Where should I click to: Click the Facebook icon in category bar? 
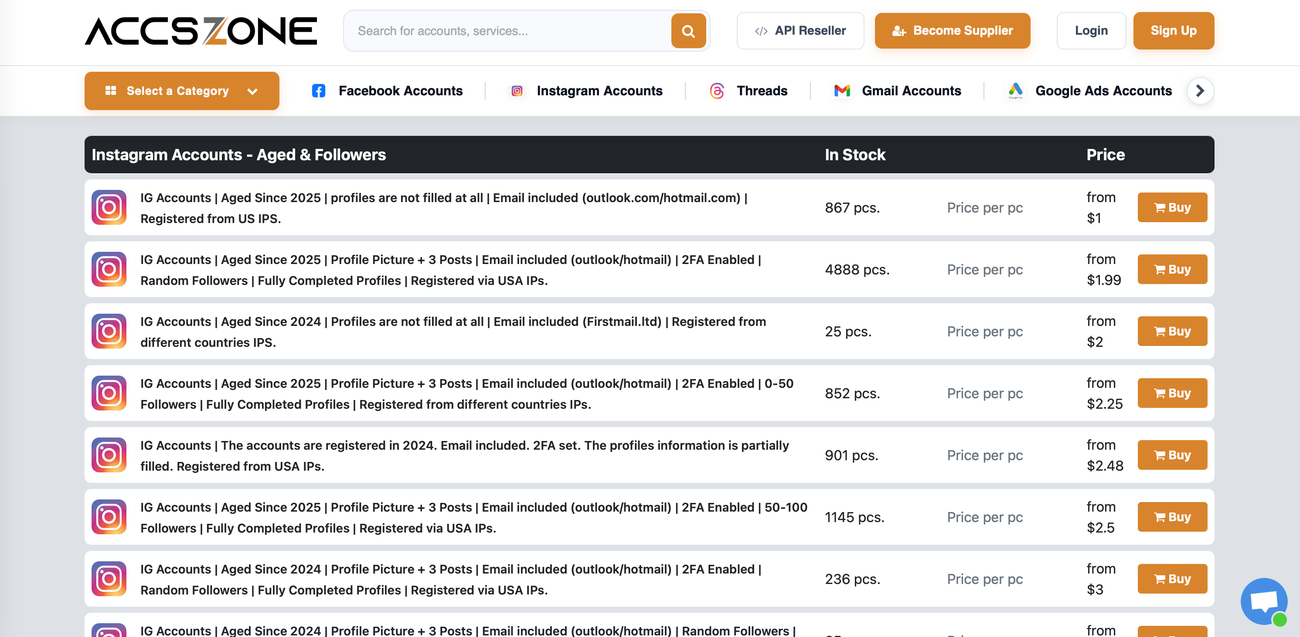tap(318, 91)
